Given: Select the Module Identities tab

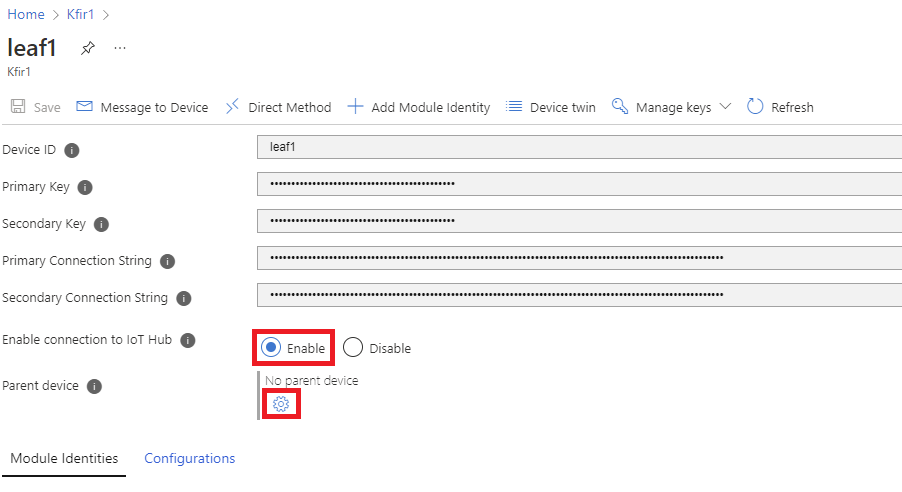Looking at the screenshot, I should pyautogui.click(x=64, y=459).
